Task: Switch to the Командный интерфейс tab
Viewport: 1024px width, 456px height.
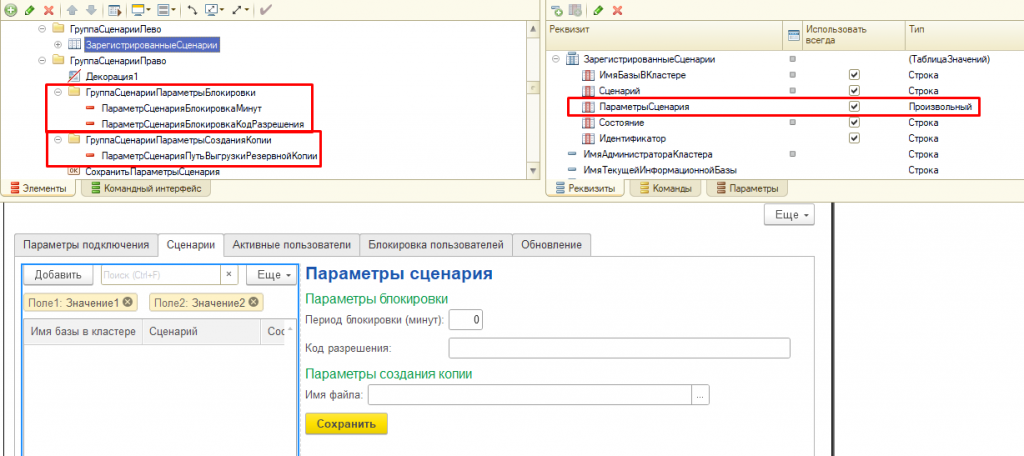Action: click(x=145, y=189)
